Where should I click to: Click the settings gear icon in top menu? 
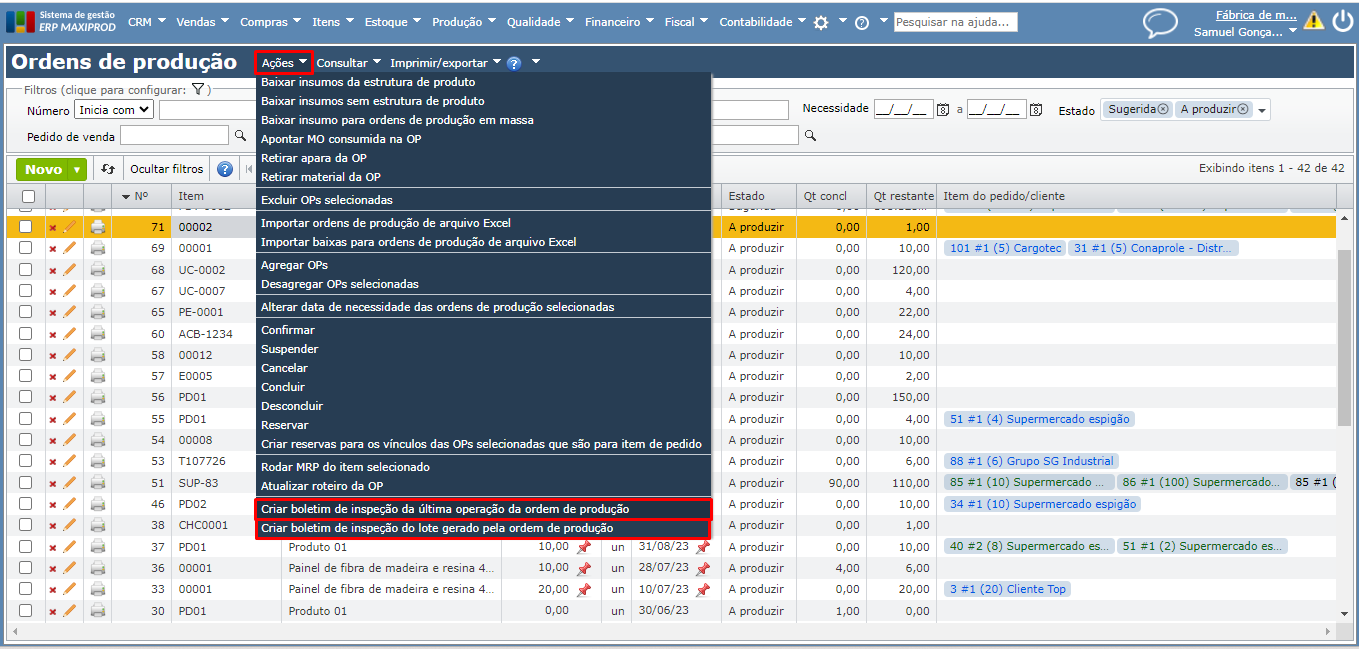pyautogui.click(x=821, y=22)
